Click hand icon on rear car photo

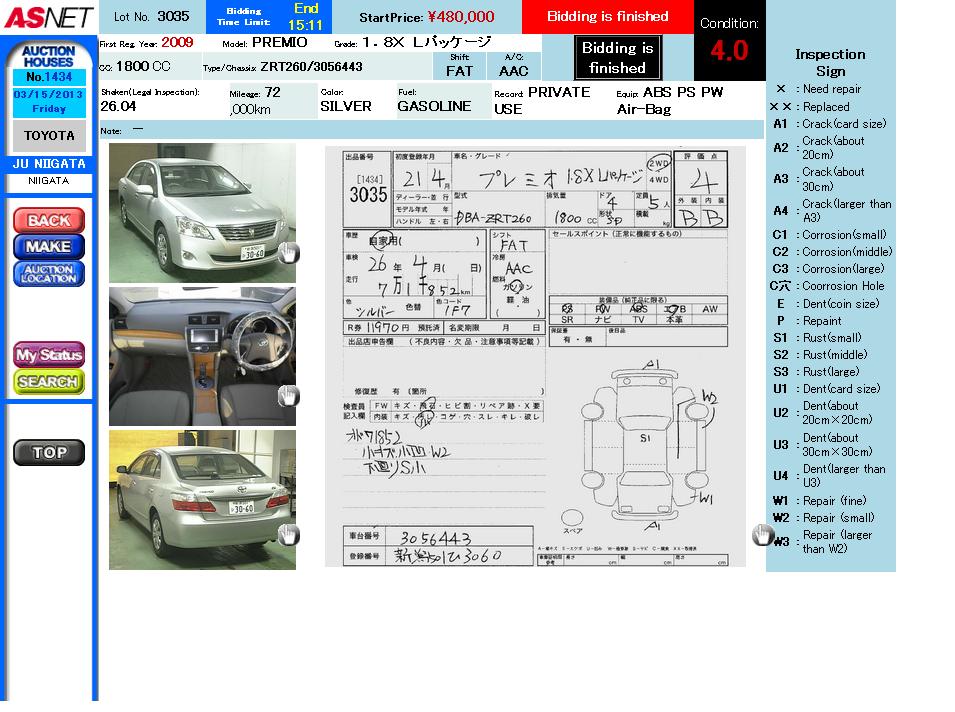click(x=288, y=535)
